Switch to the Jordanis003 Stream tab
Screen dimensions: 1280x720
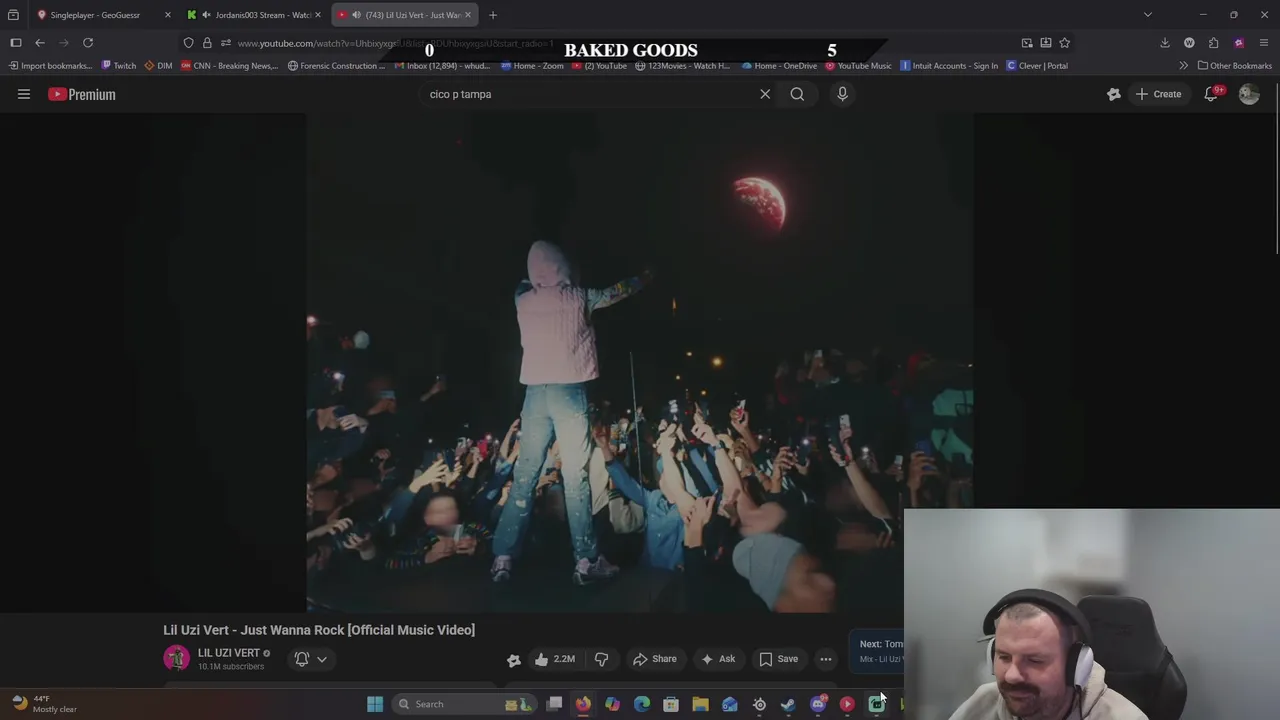coord(255,15)
